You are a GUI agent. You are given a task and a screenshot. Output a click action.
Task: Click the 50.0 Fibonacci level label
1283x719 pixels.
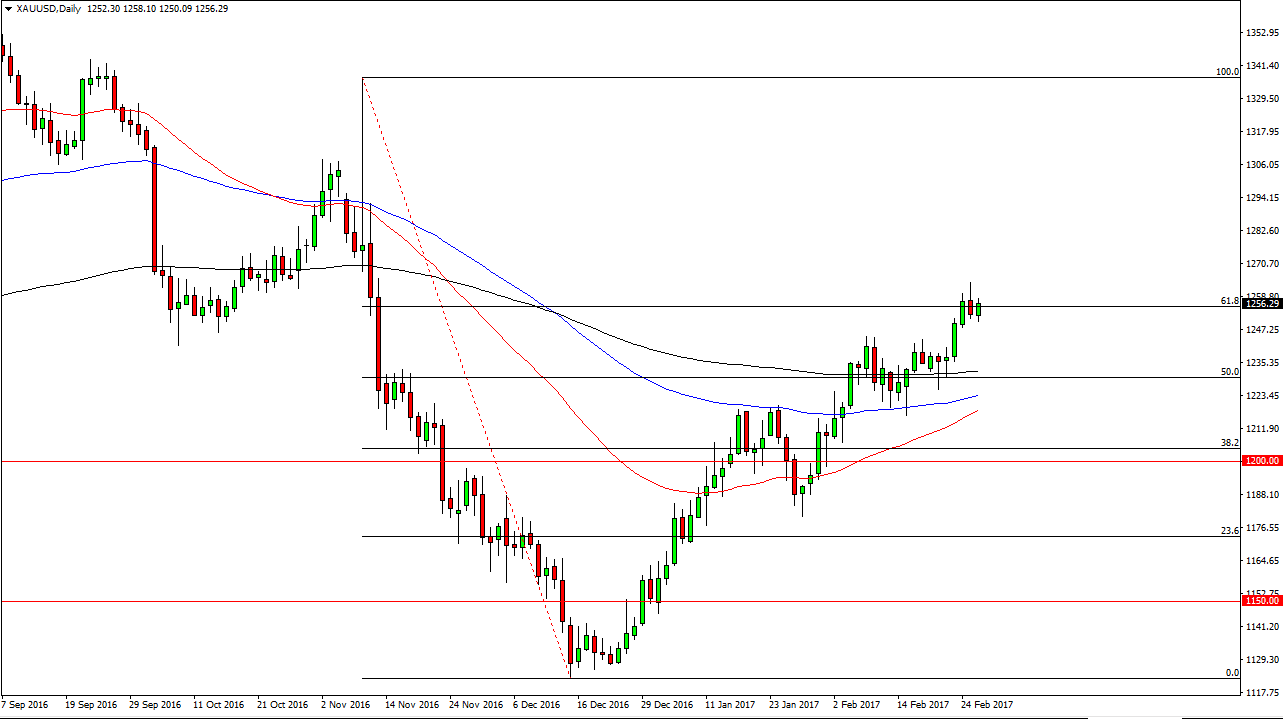[1230, 371]
